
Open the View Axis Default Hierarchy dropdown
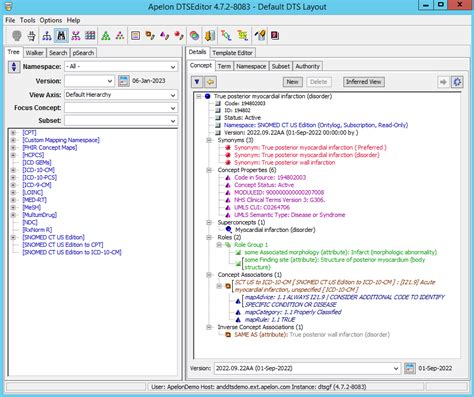(x=121, y=95)
